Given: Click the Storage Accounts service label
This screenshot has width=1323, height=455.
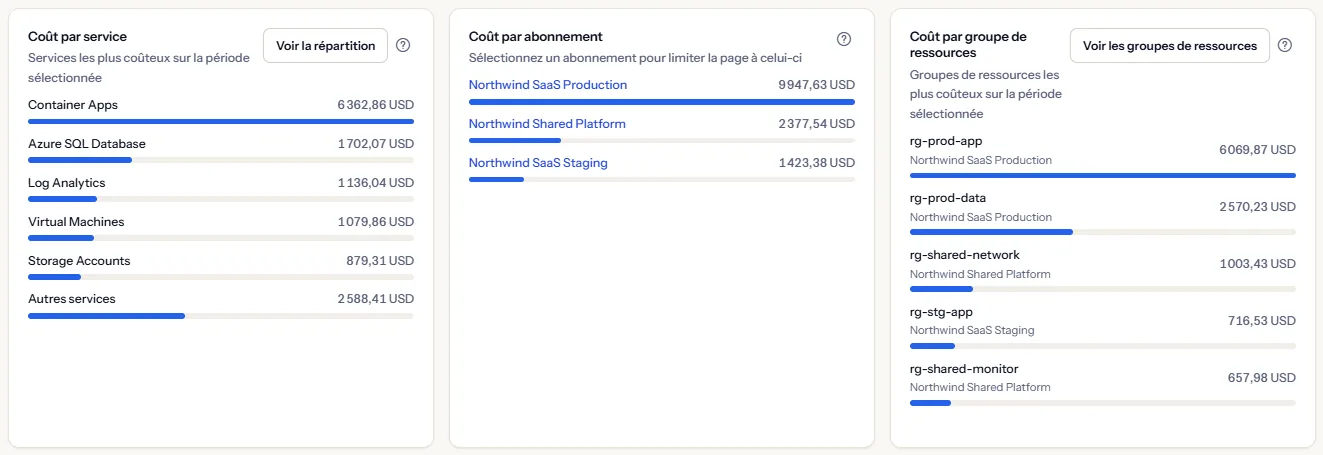Looking at the screenshot, I should (x=79, y=261).
